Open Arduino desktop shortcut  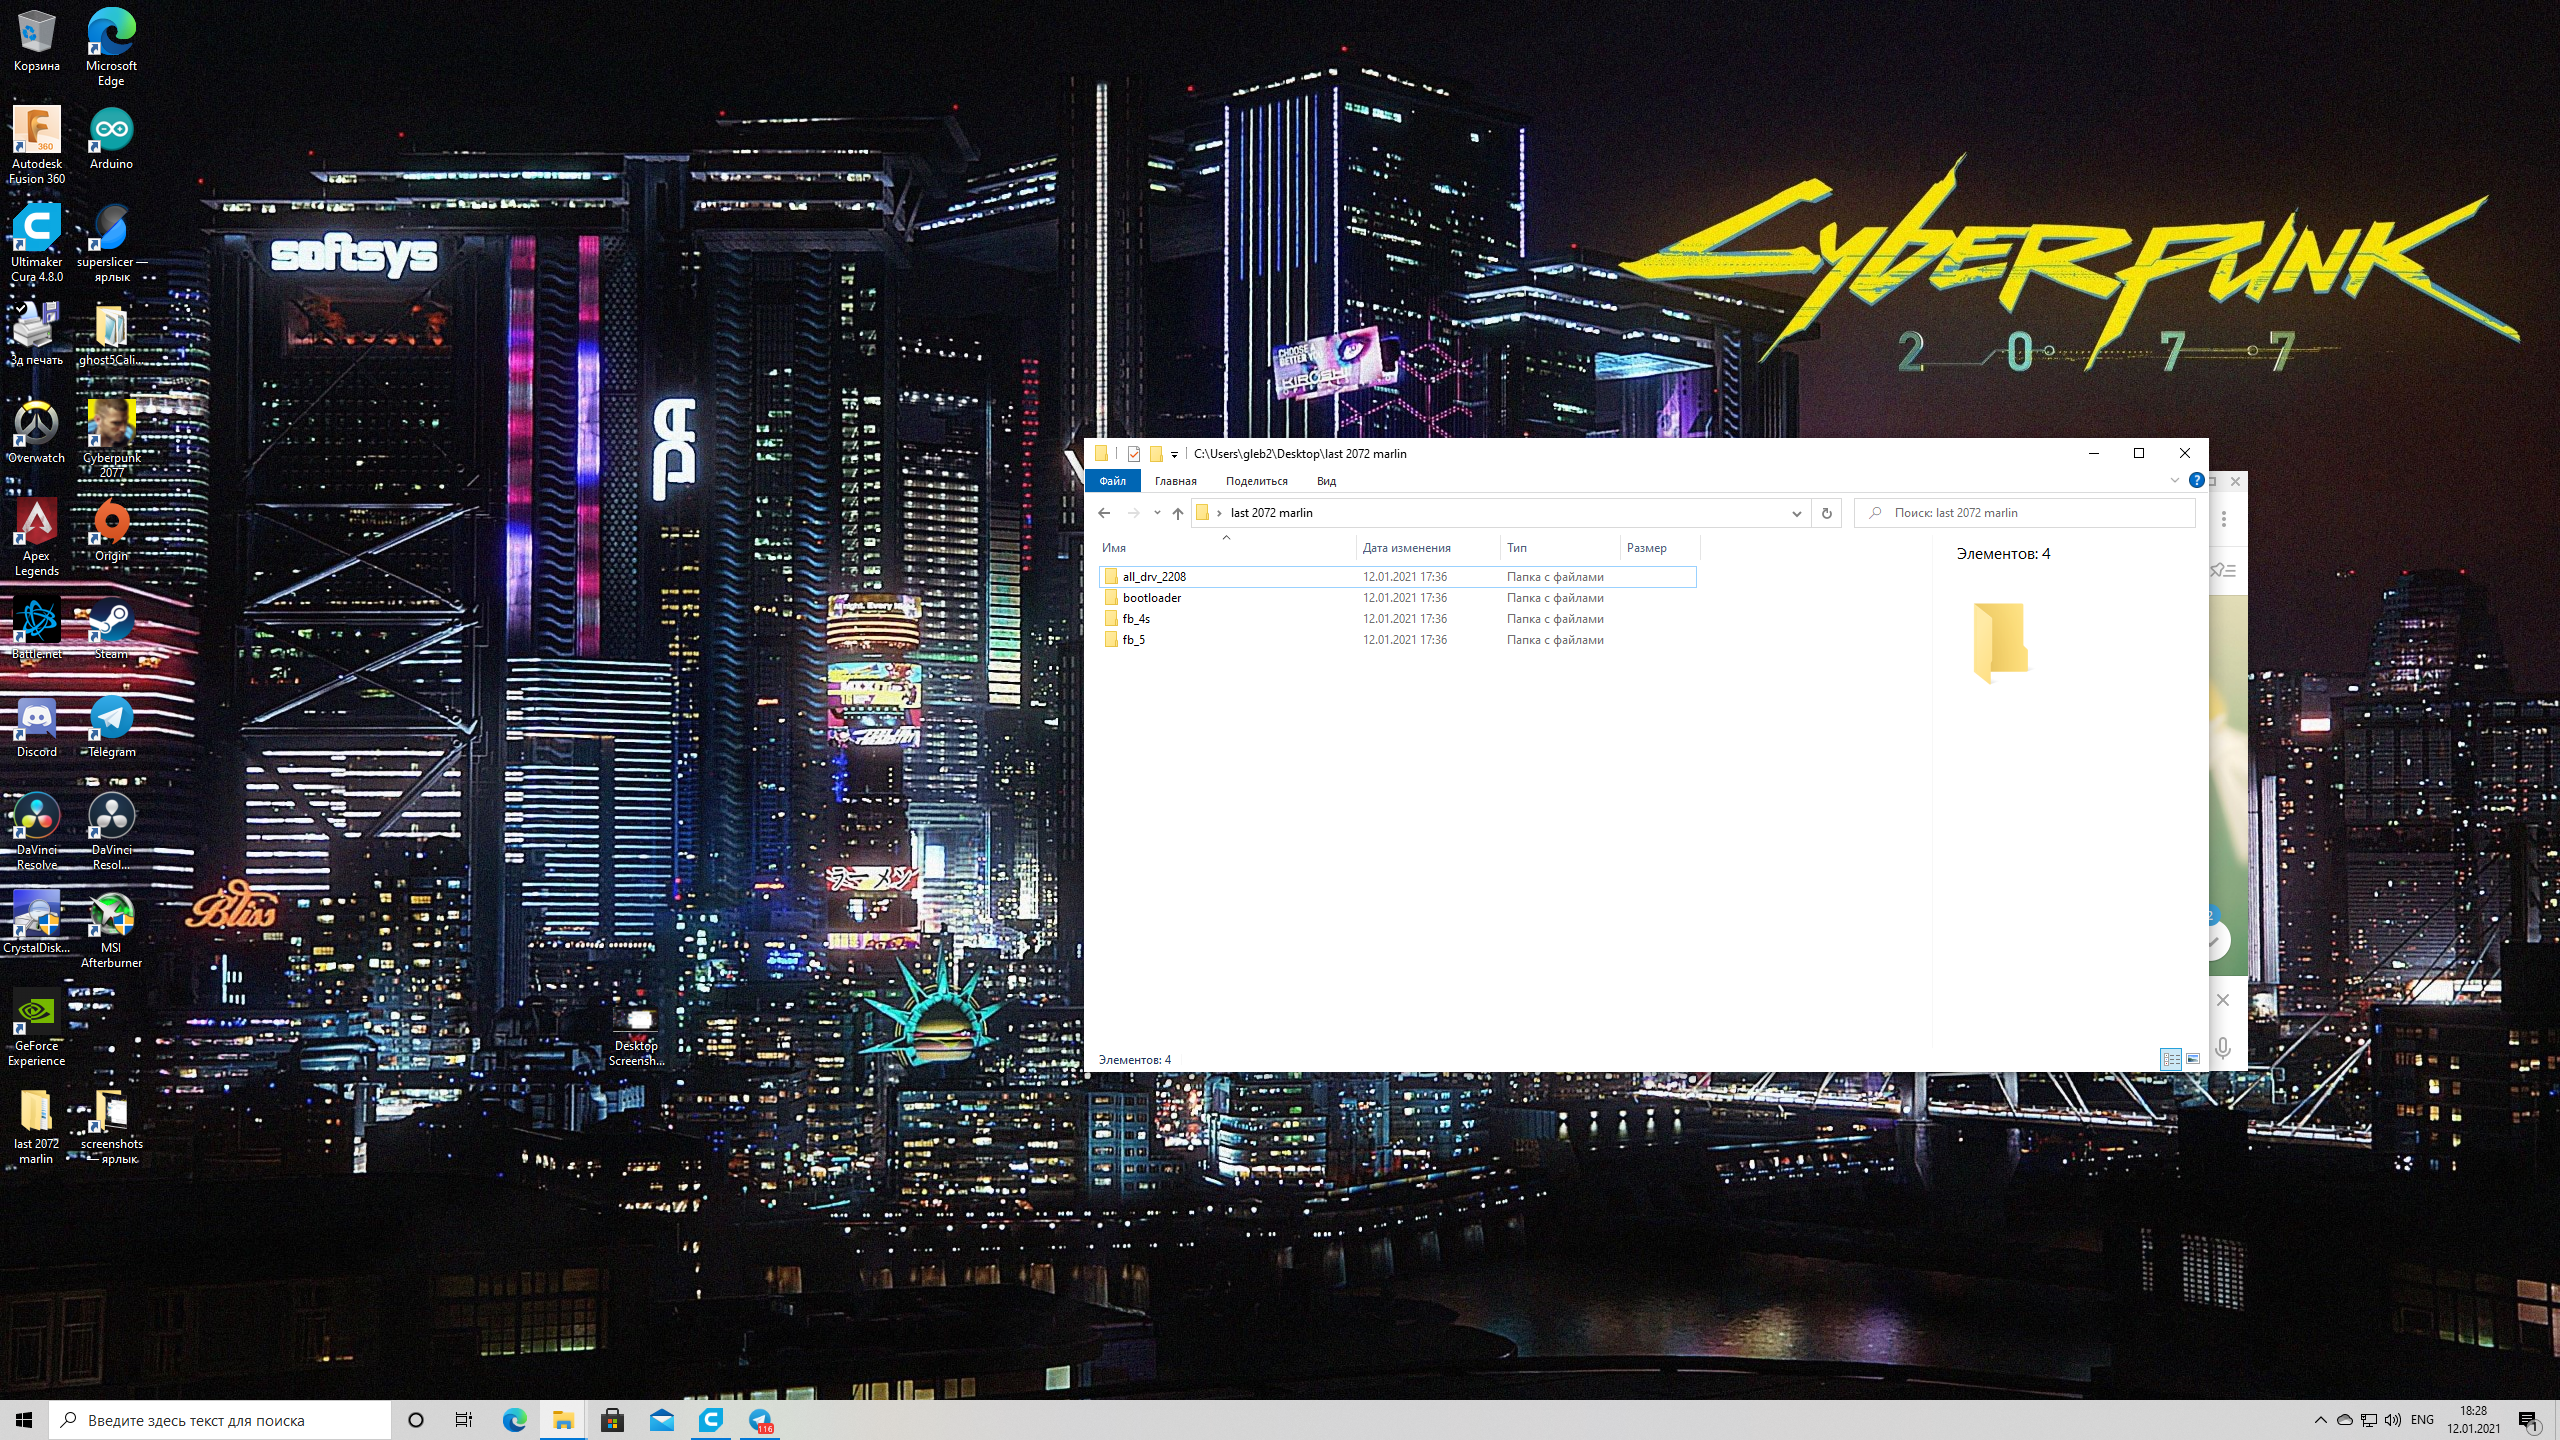[111, 138]
